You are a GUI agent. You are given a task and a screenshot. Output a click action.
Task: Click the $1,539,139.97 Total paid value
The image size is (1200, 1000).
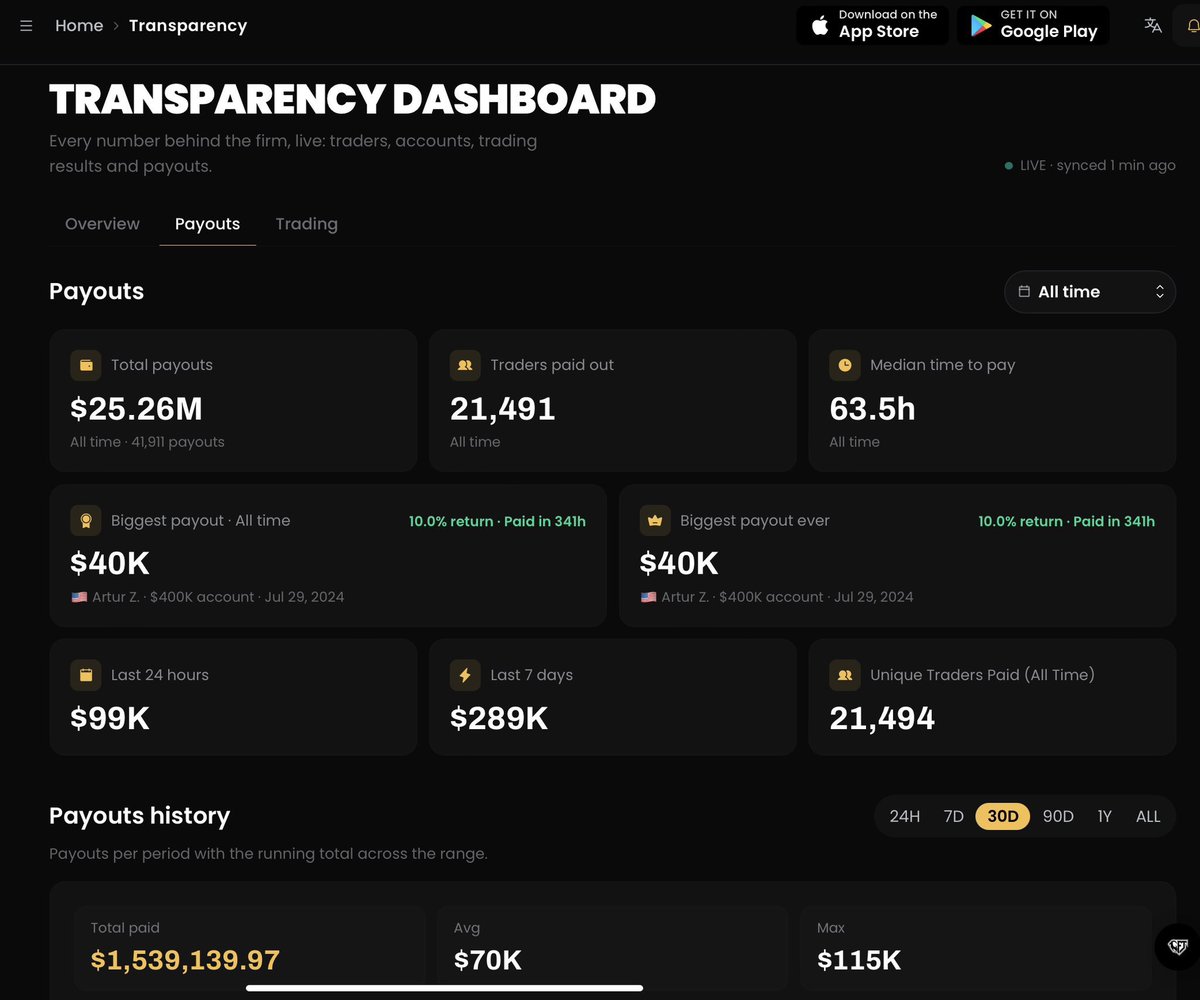point(185,961)
